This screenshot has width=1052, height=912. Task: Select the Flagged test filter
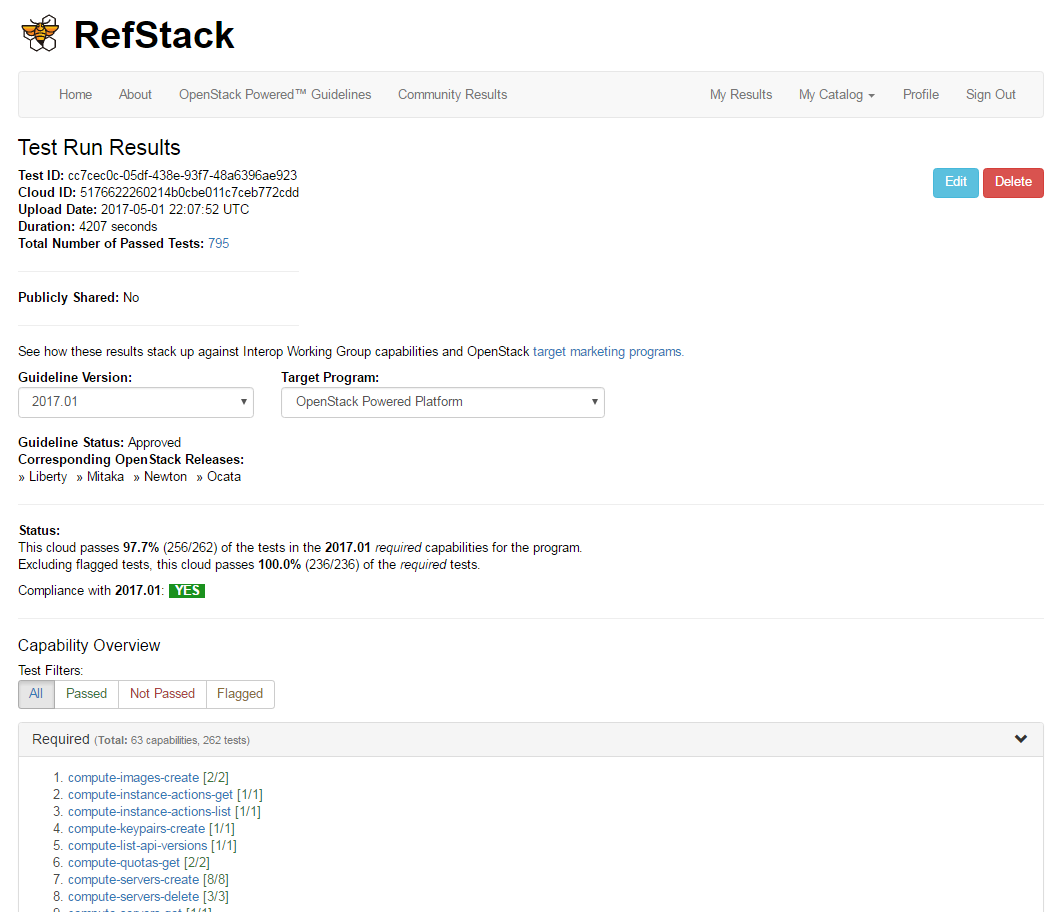[240, 694]
